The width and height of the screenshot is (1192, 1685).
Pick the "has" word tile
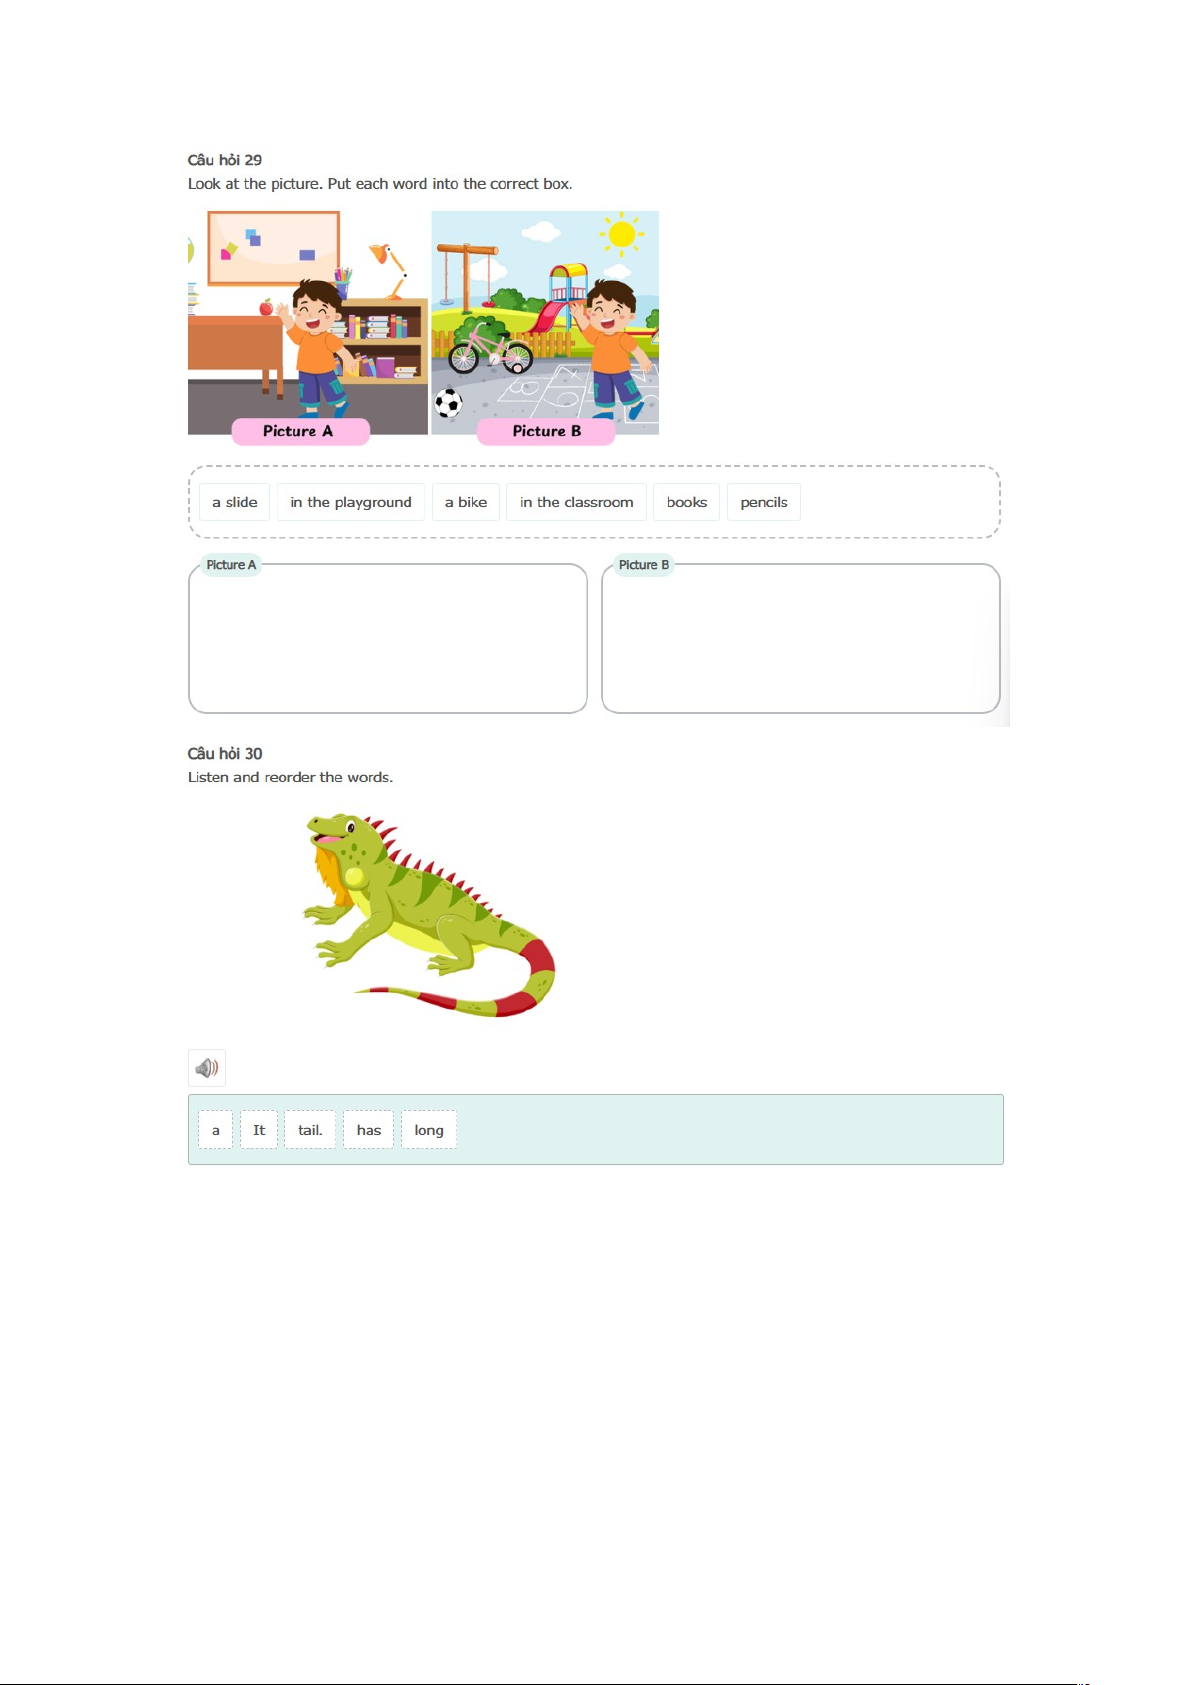tap(369, 1130)
